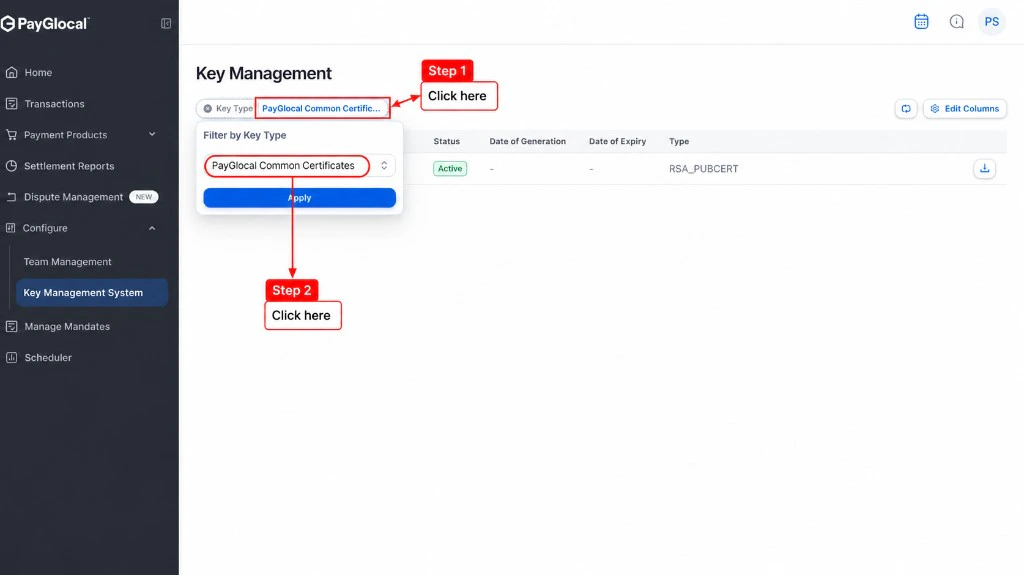Click Edit Columns button
Screen dimensions: 1024x575
965,108
